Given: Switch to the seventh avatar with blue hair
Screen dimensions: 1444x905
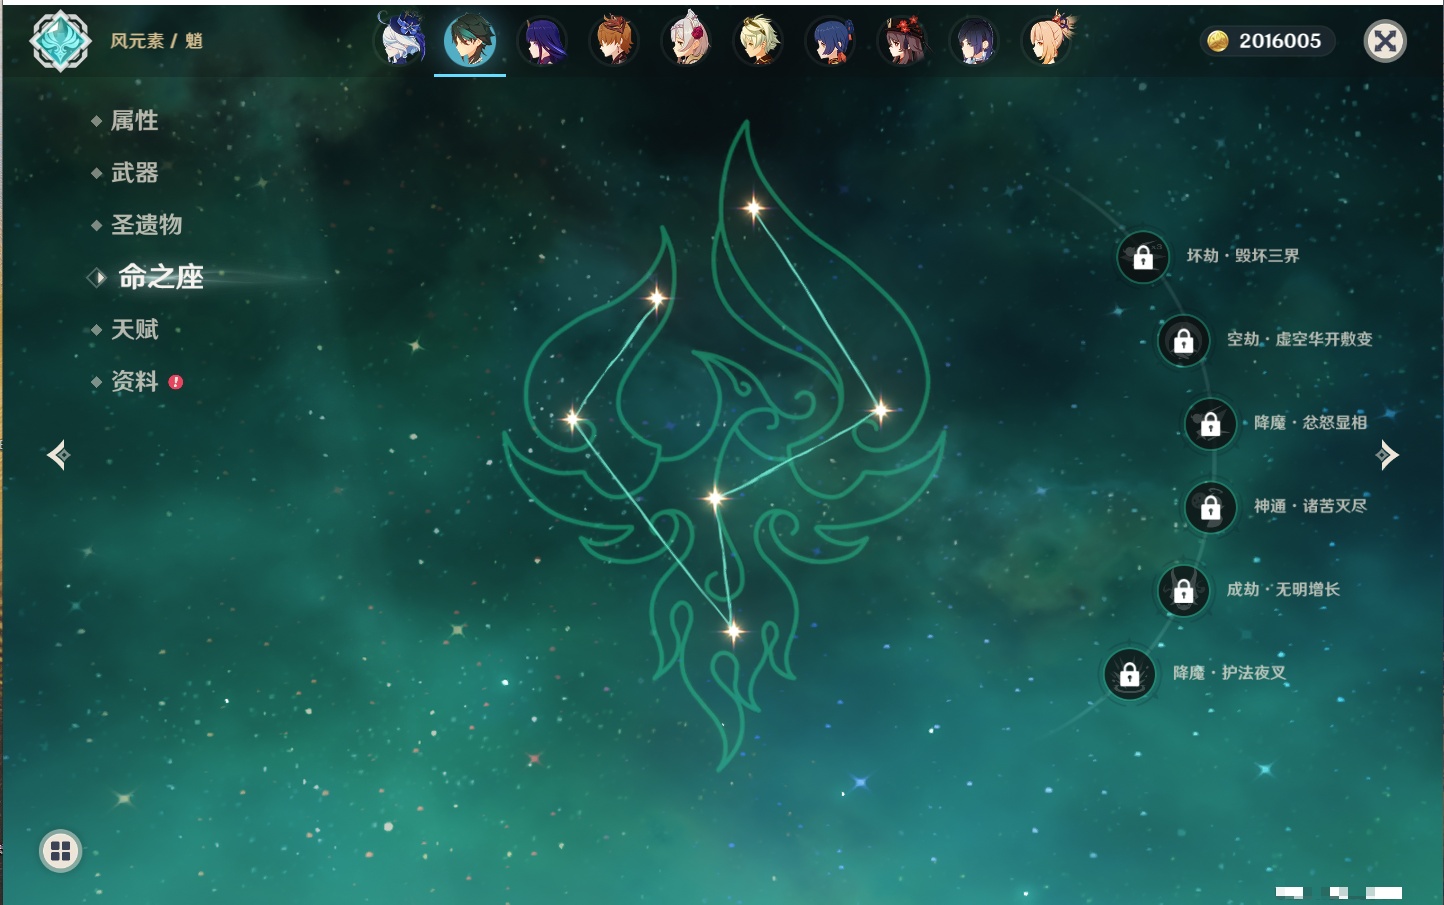Looking at the screenshot, I should (831, 41).
